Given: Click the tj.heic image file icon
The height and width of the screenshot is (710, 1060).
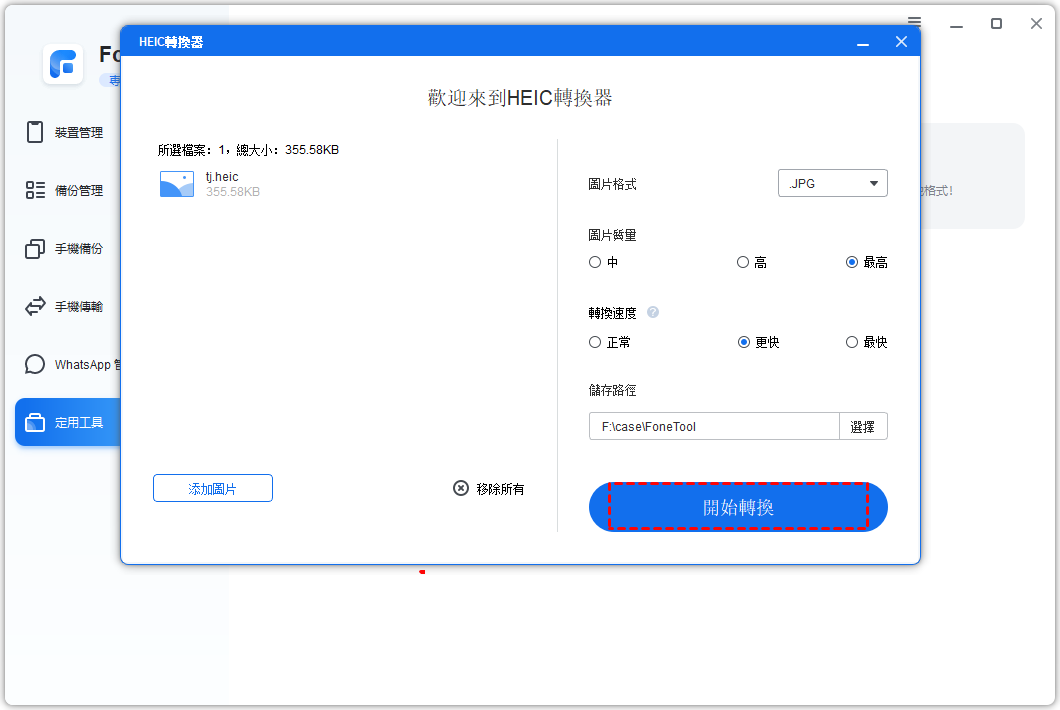Looking at the screenshot, I should point(177,184).
